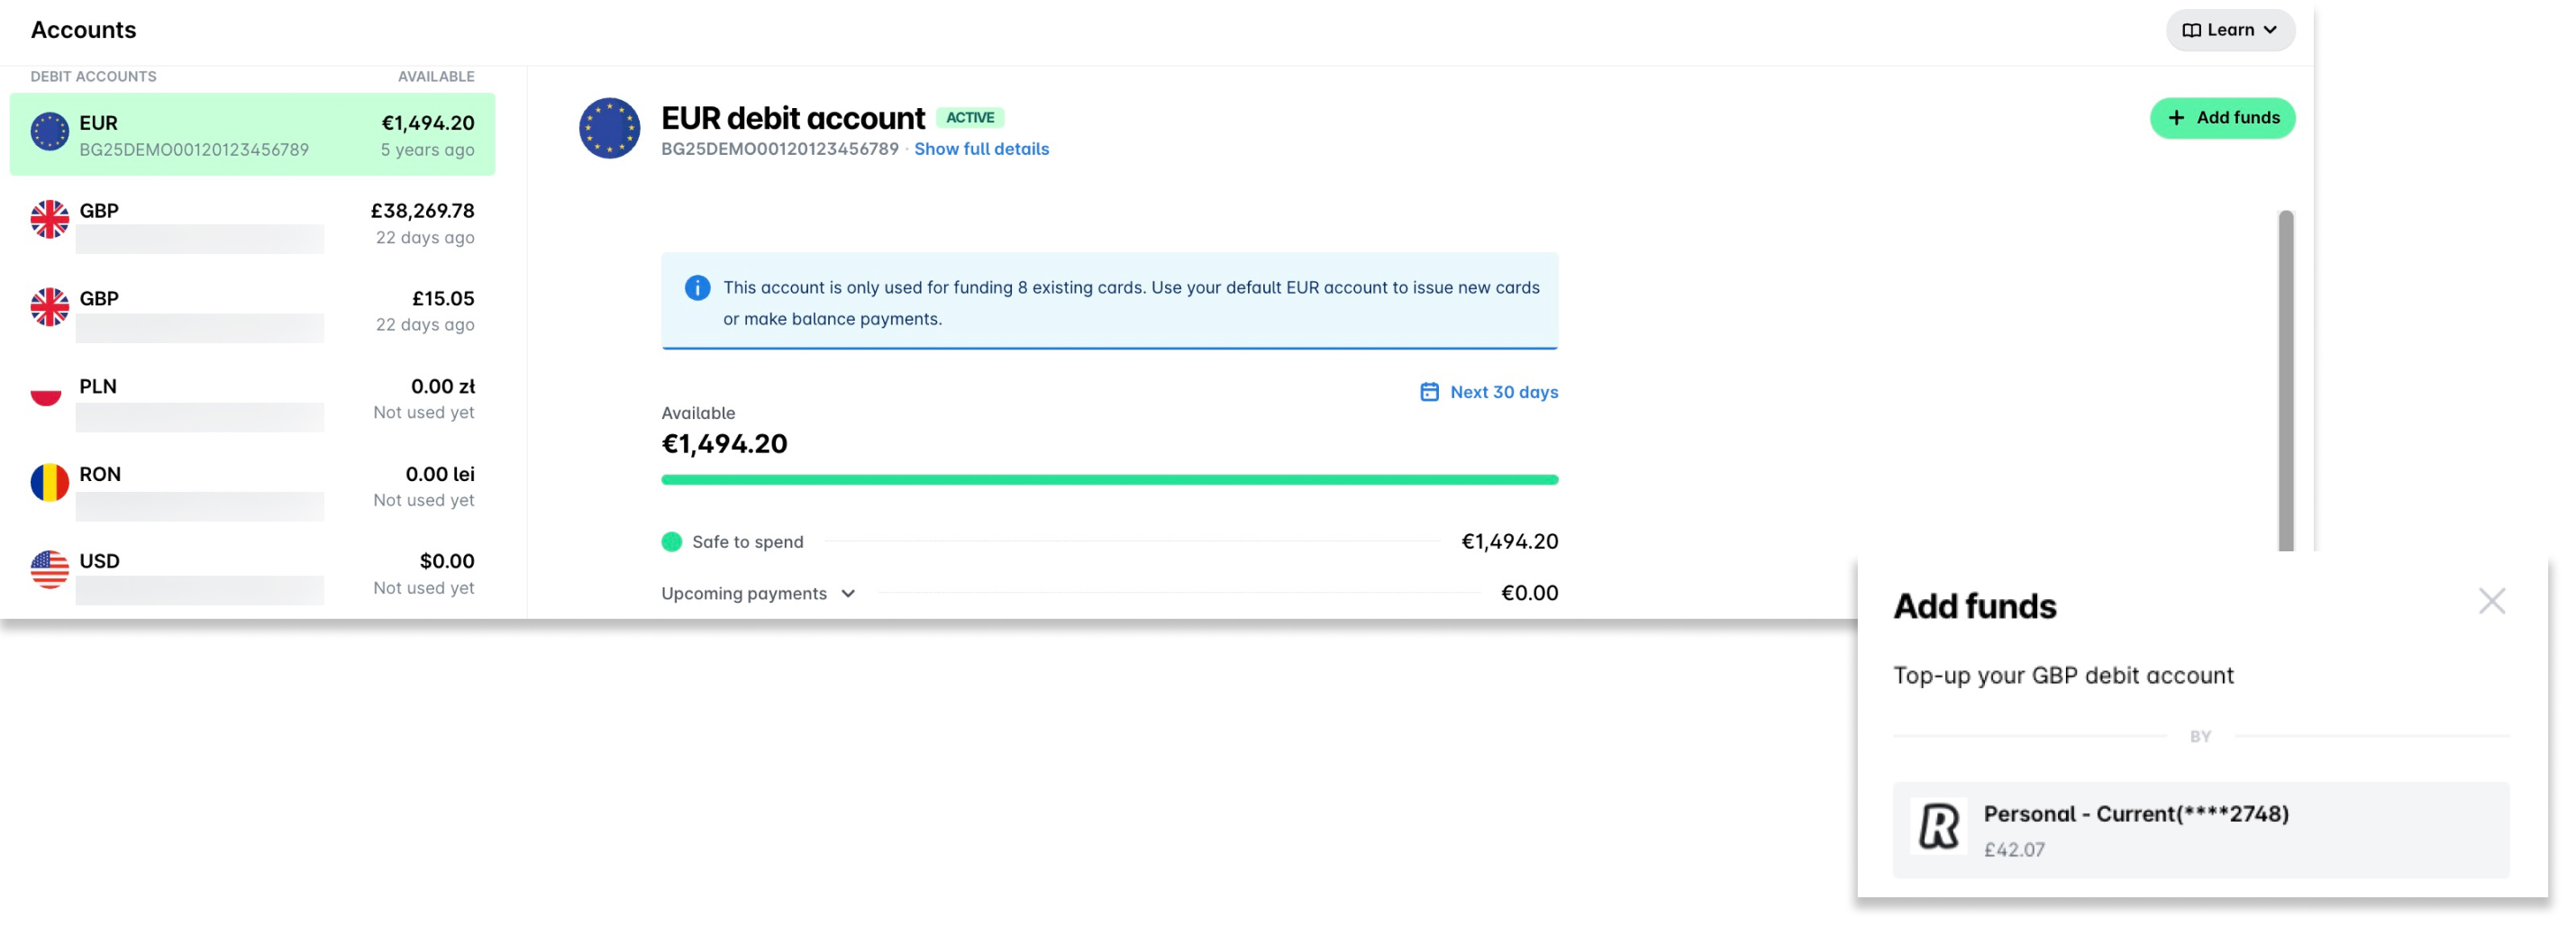Open the Learn dropdown
Image resolution: width=2576 pixels, height=927 pixels.
click(2230, 29)
